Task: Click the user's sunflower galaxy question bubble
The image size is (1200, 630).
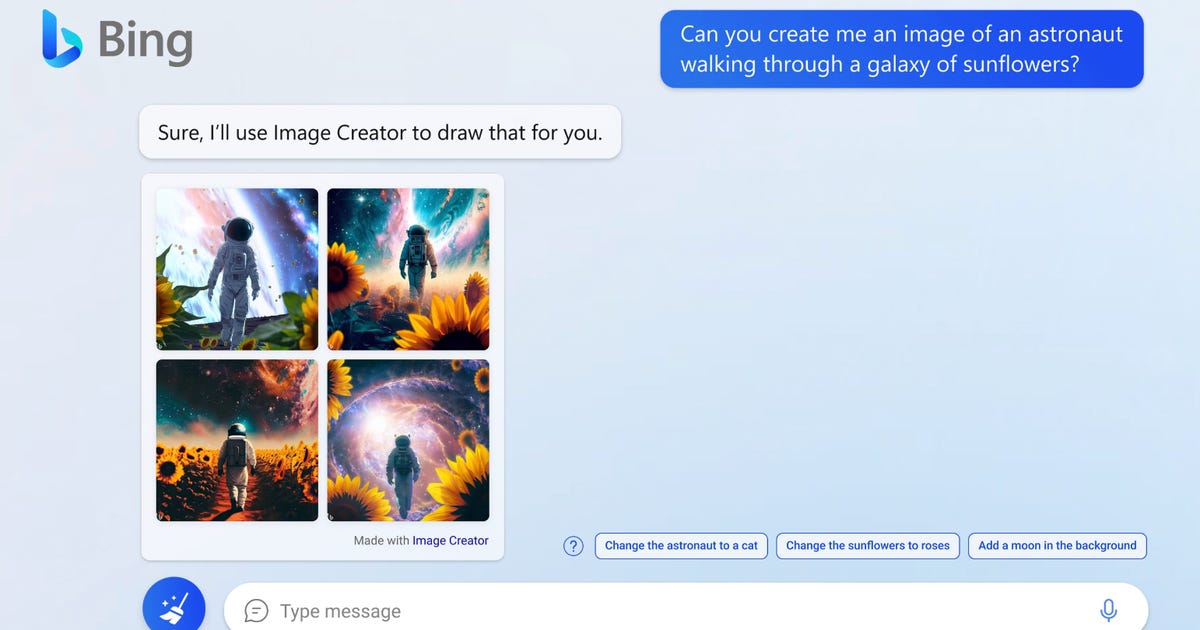Action: 901,48
